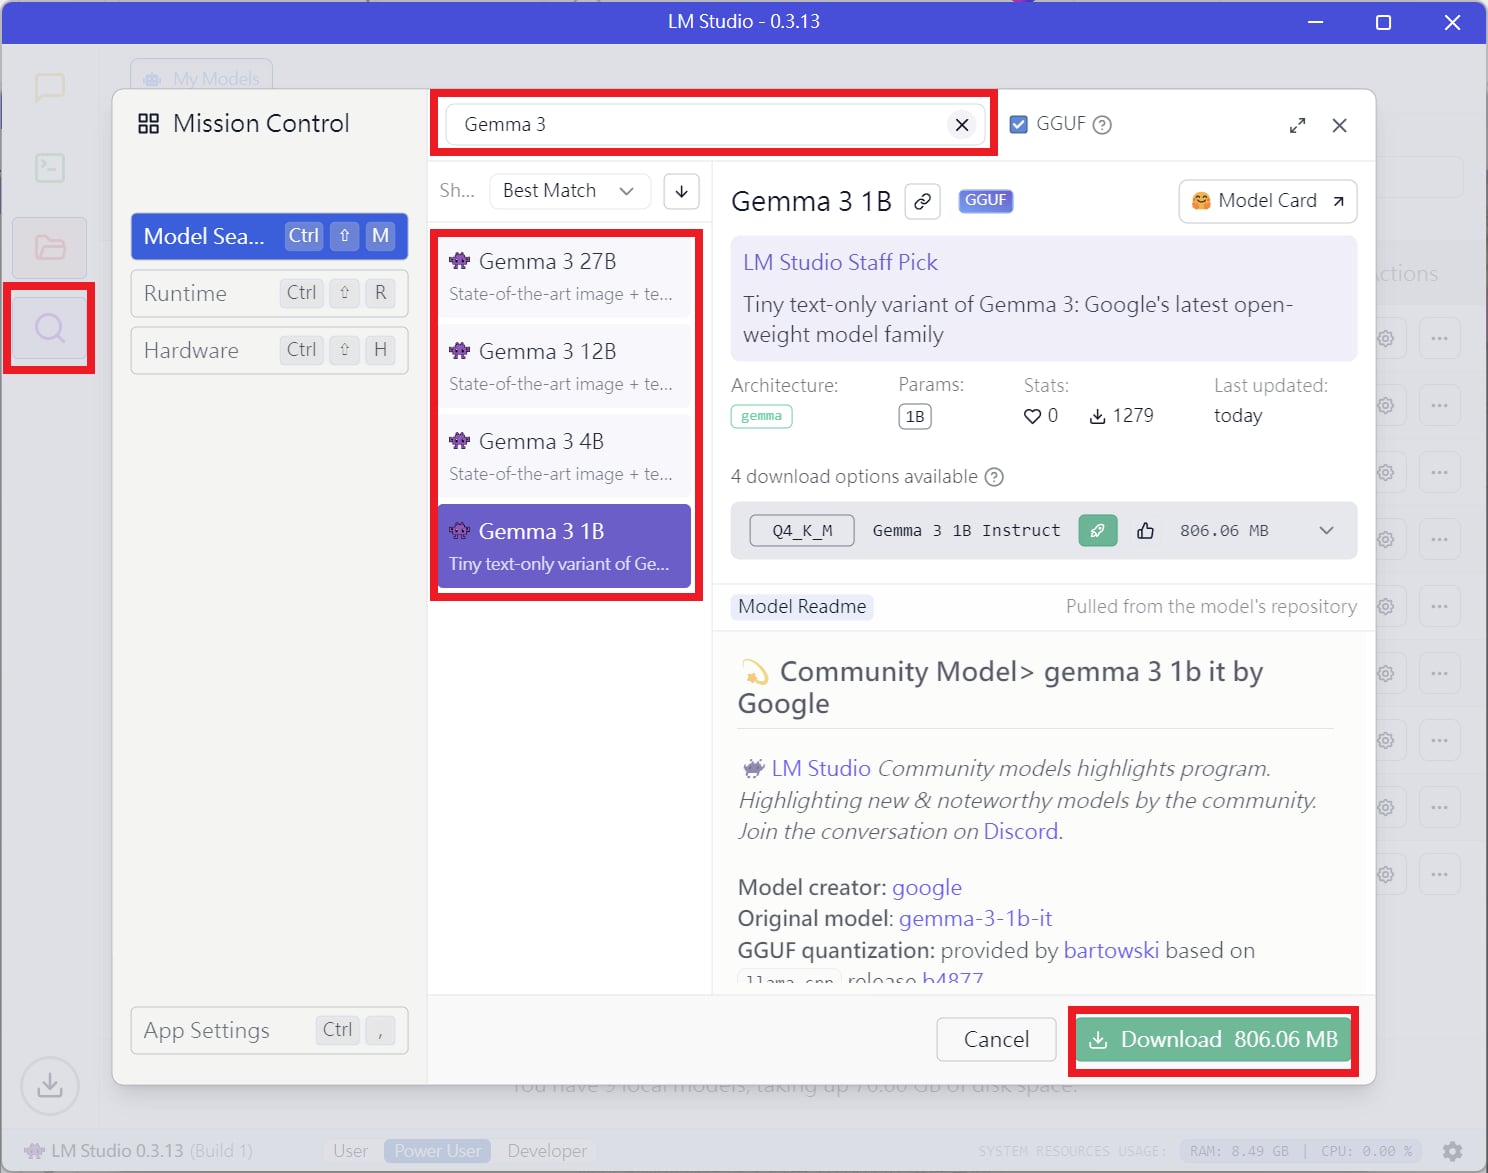Click the CPU usage readout
1488x1173 pixels.
point(1366,1151)
